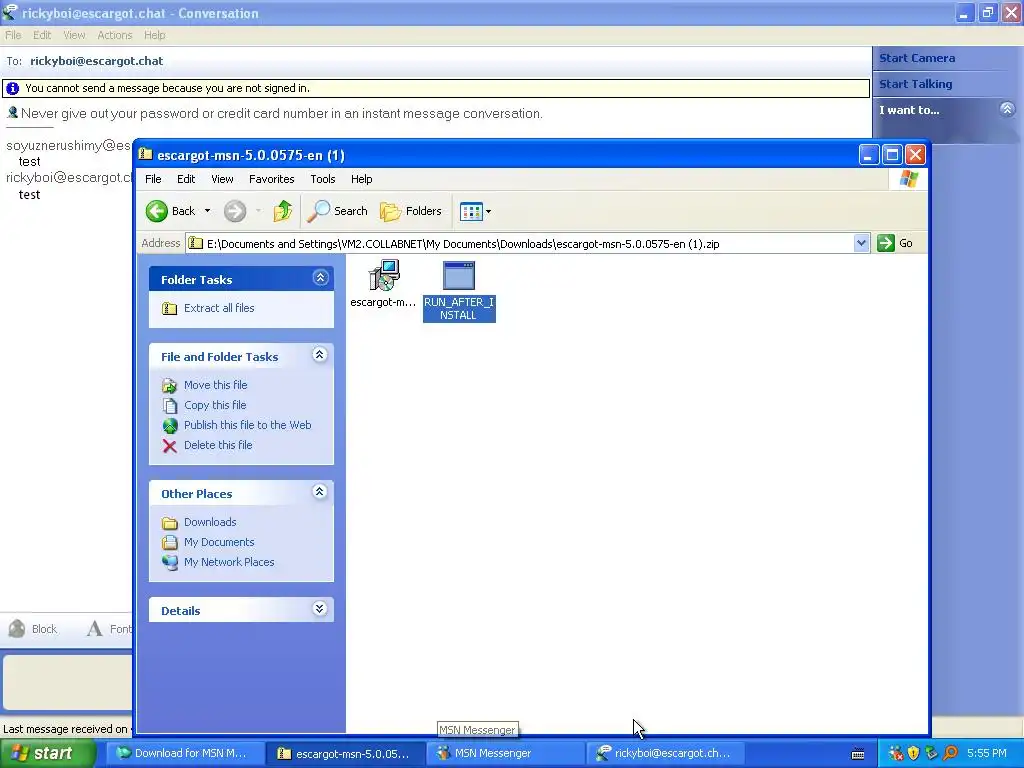Expand the Details panel

[x=319, y=609]
